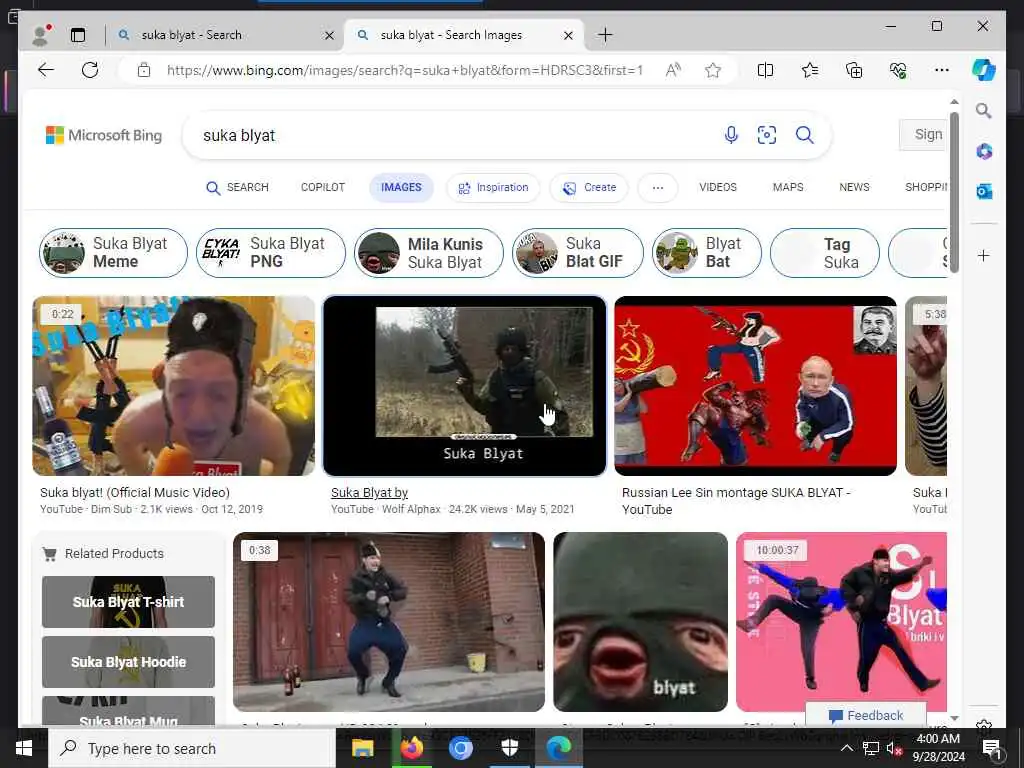
Task: Submit search with magnifier icon
Action: pyautogui.click(x=805, y=135)
